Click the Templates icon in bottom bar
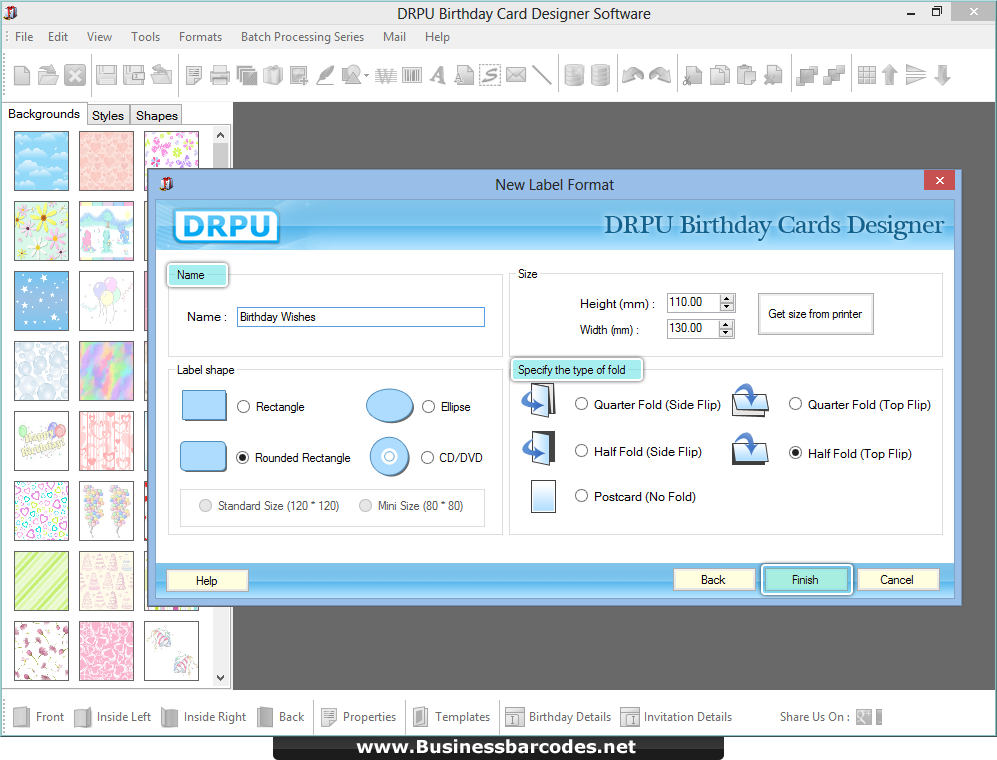The width and height of the screenshot is (997, 760). [420, 717]
